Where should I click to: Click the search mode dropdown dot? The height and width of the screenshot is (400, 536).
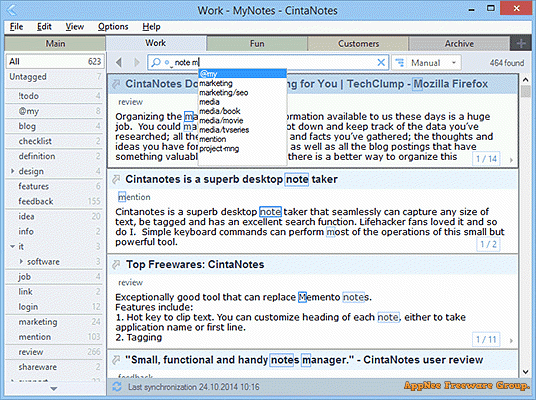(168, 63)
